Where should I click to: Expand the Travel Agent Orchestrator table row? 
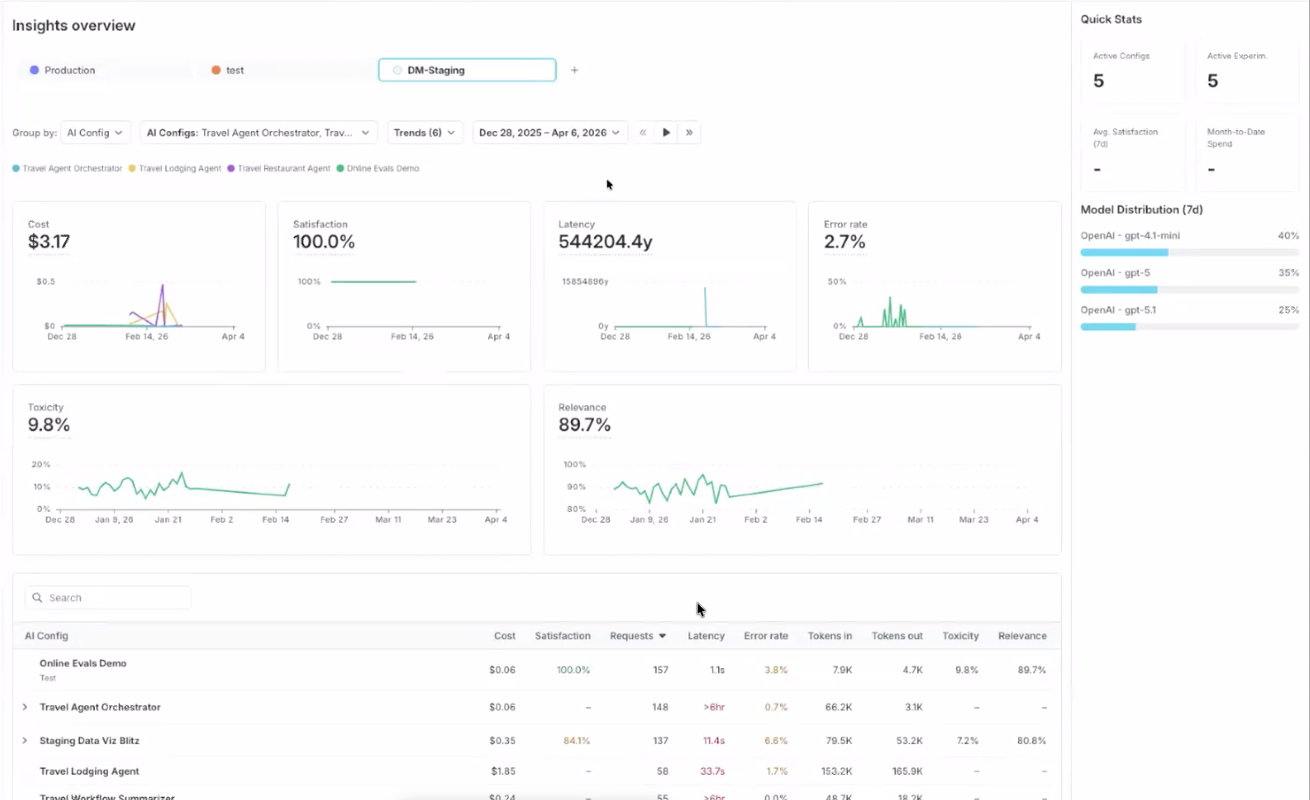[x=24, y=707]
